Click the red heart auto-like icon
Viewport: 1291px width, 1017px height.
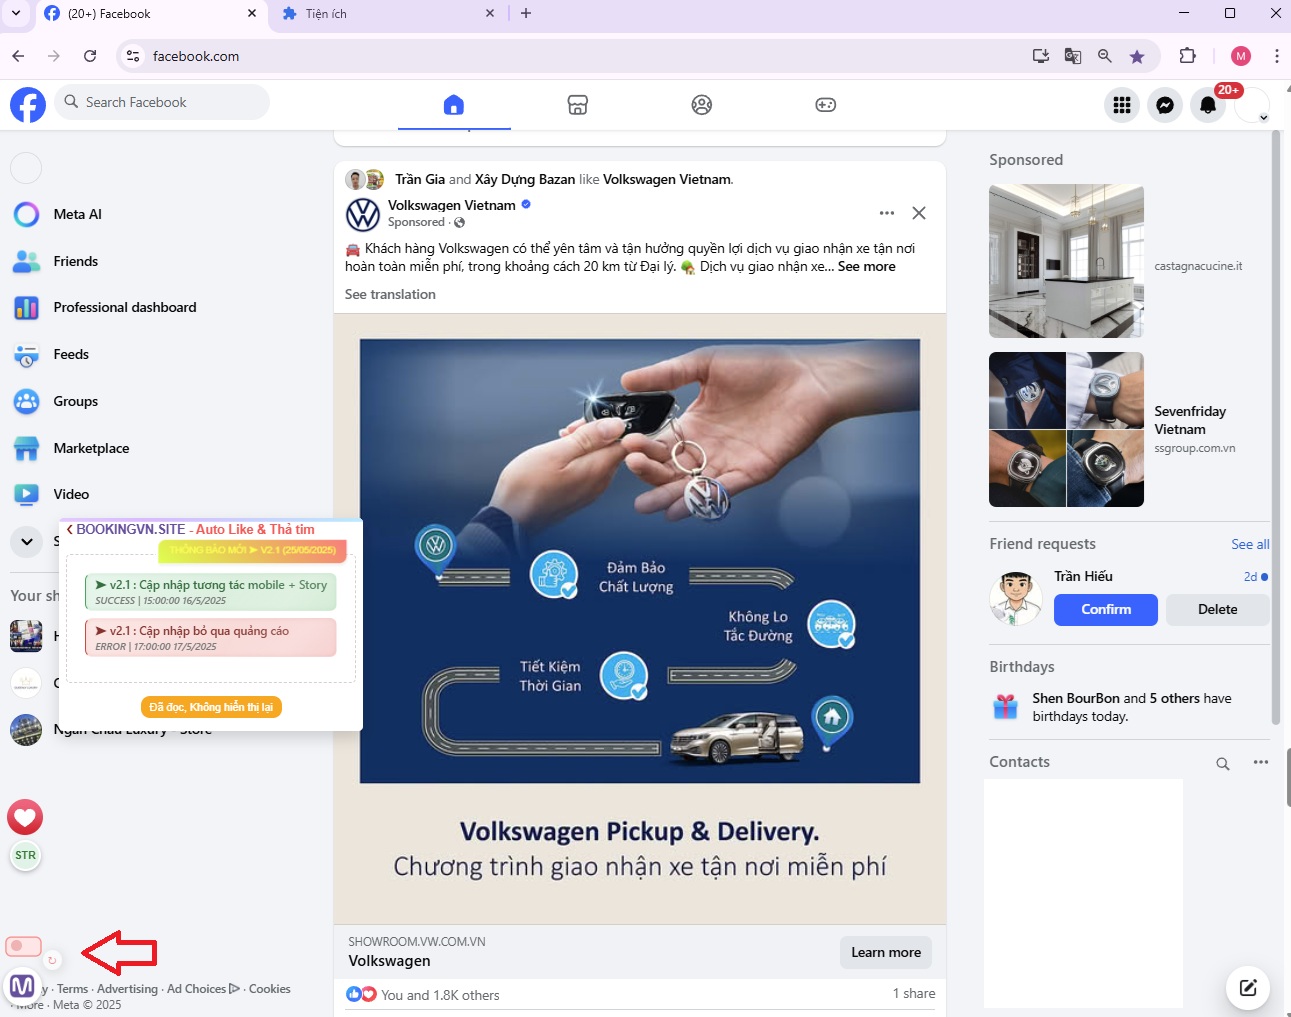click(x=25, y=818)
